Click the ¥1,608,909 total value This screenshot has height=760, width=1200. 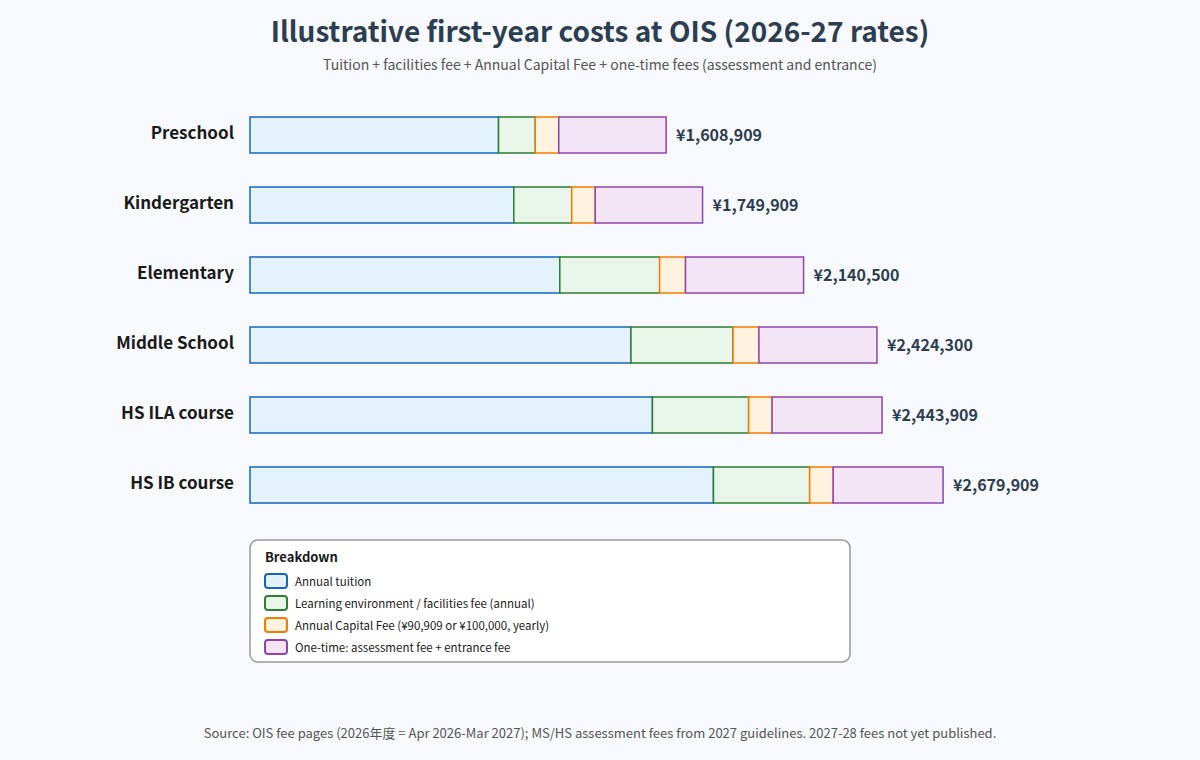point(719,135)
